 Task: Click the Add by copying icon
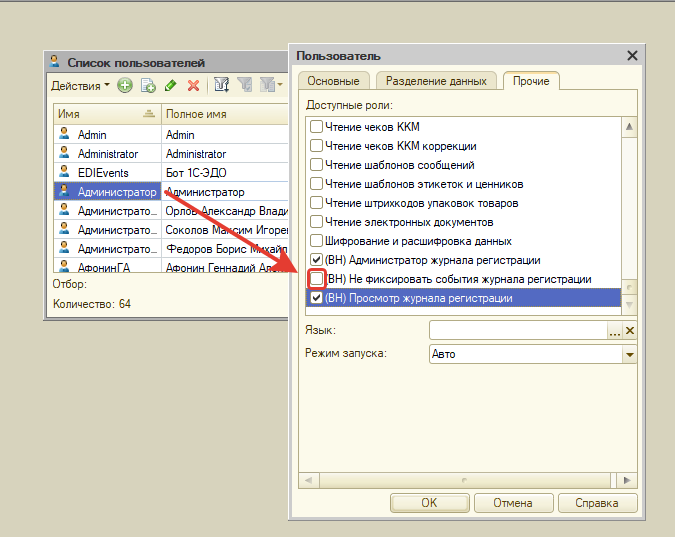148,86
